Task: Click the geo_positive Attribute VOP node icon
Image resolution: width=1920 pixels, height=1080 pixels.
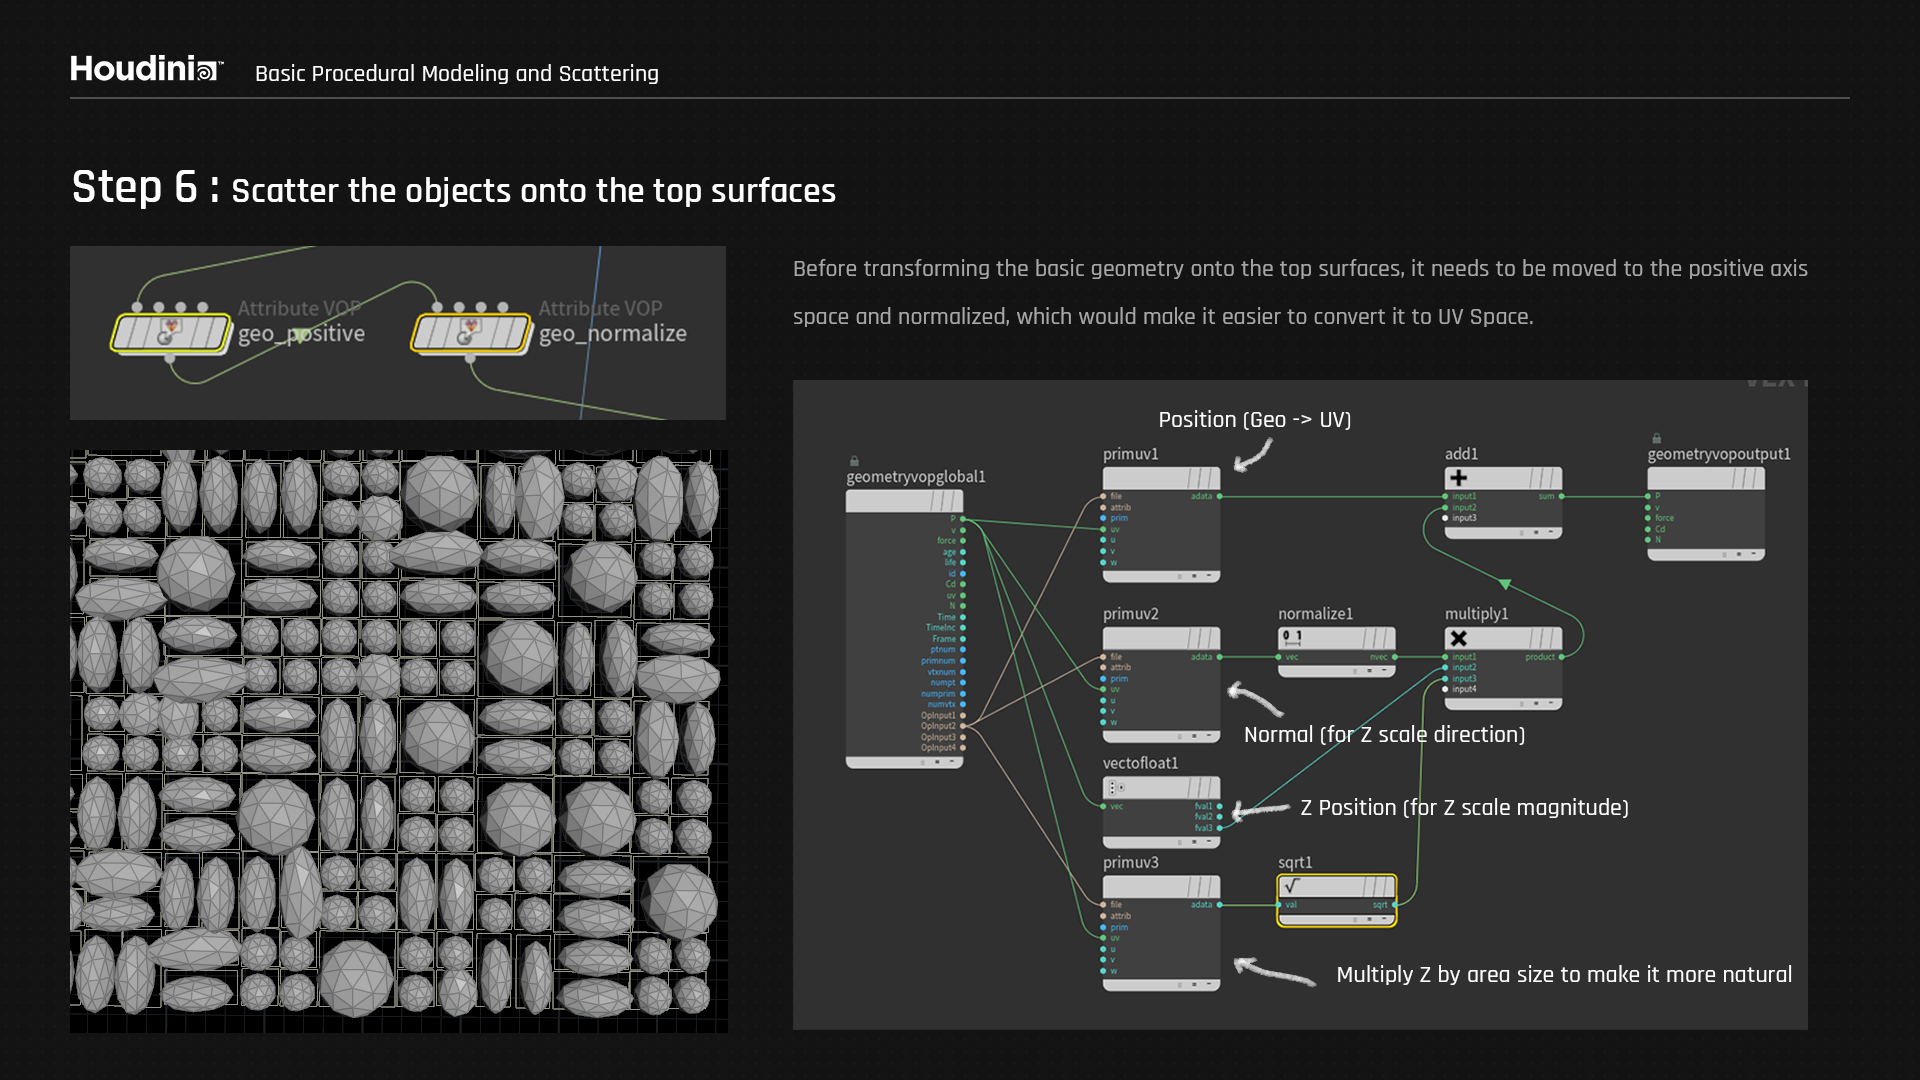Action: click(171, 333)
